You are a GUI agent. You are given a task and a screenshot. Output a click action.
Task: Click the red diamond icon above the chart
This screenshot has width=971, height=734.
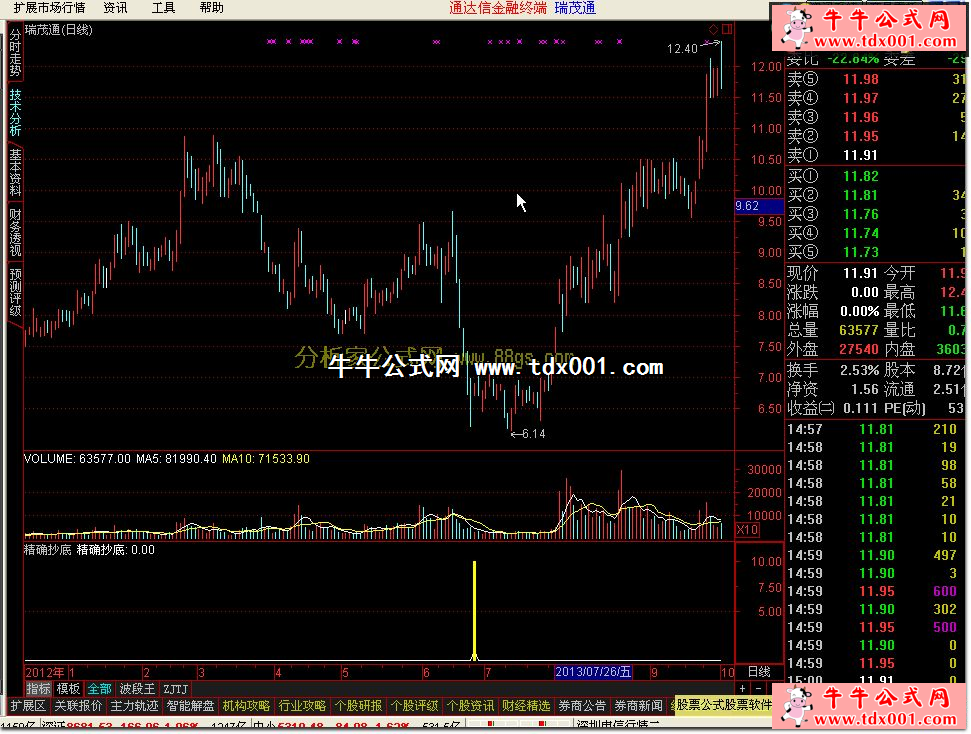tap(713, 29)
